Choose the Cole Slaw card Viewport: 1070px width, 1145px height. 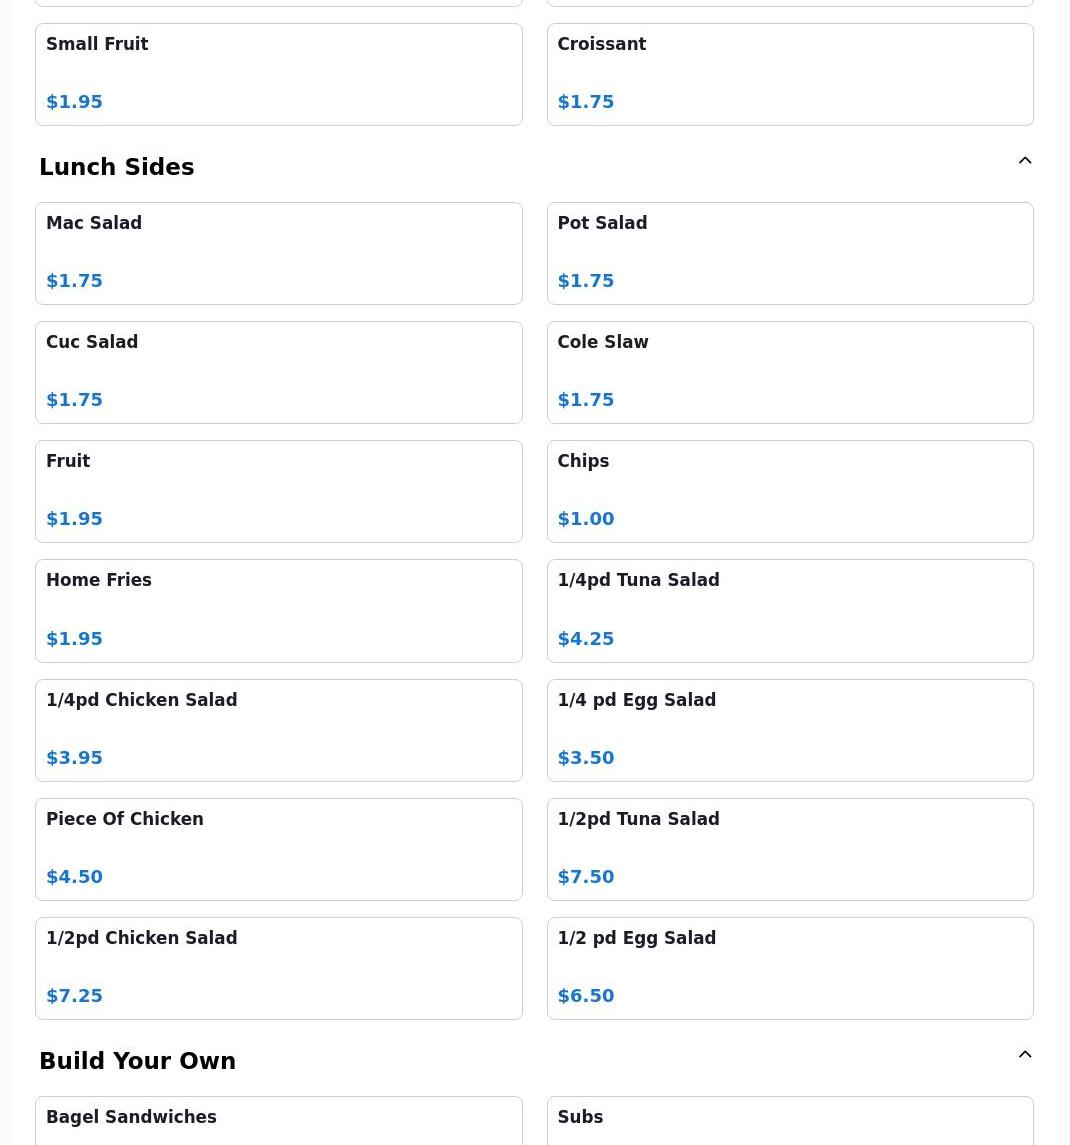point(790,372)
